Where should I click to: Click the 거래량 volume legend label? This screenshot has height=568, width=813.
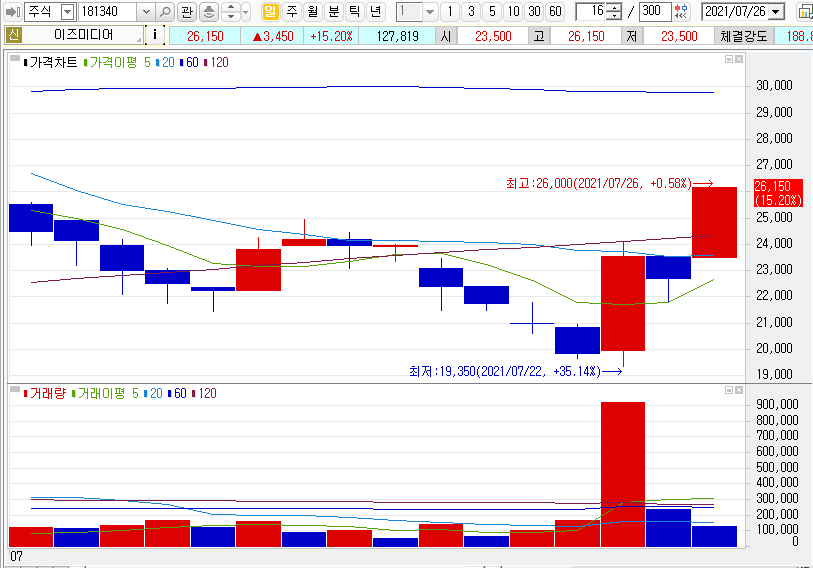45,393
